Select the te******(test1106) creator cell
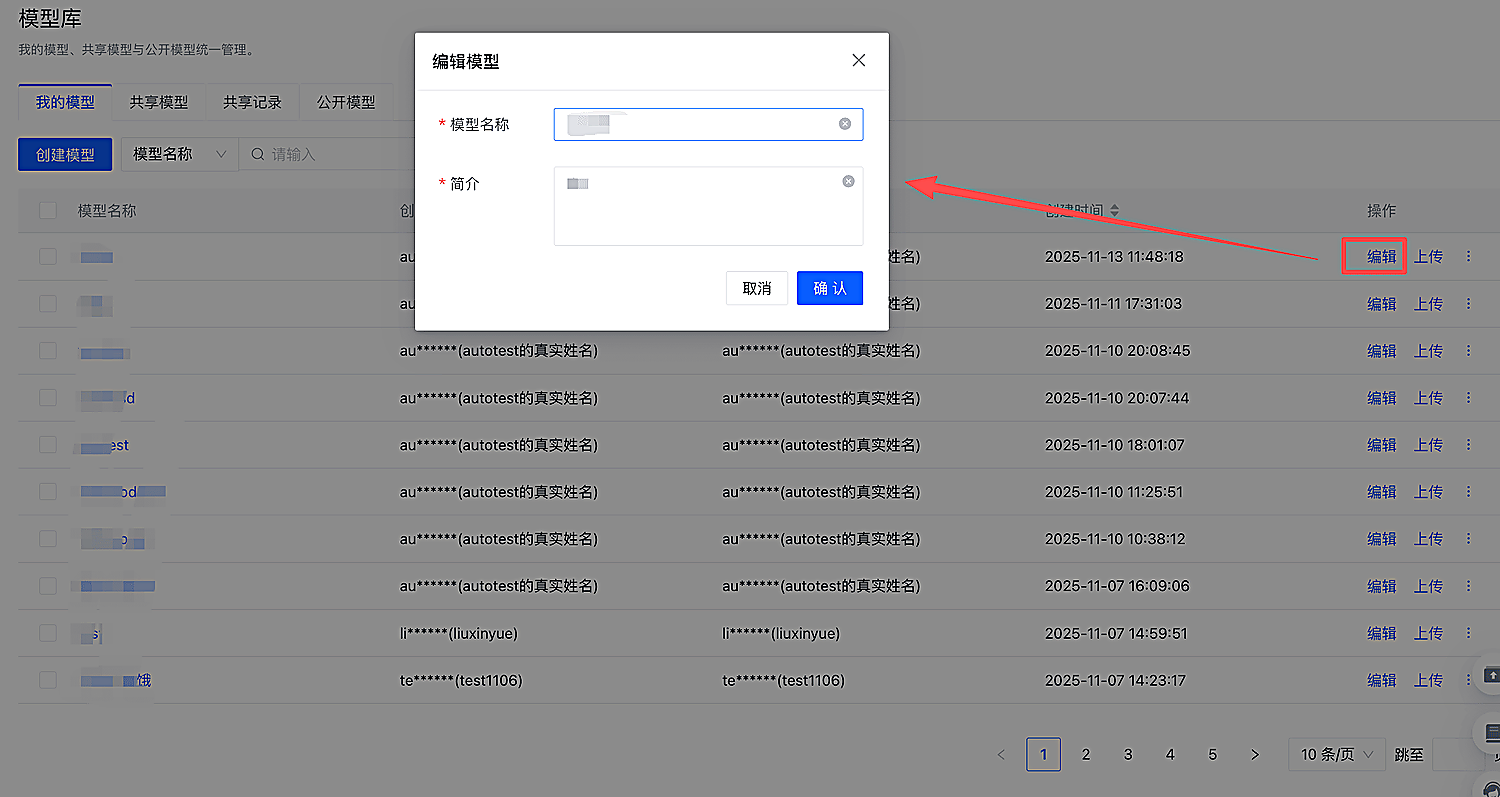Screen dimensions: 1500x797 461,680
